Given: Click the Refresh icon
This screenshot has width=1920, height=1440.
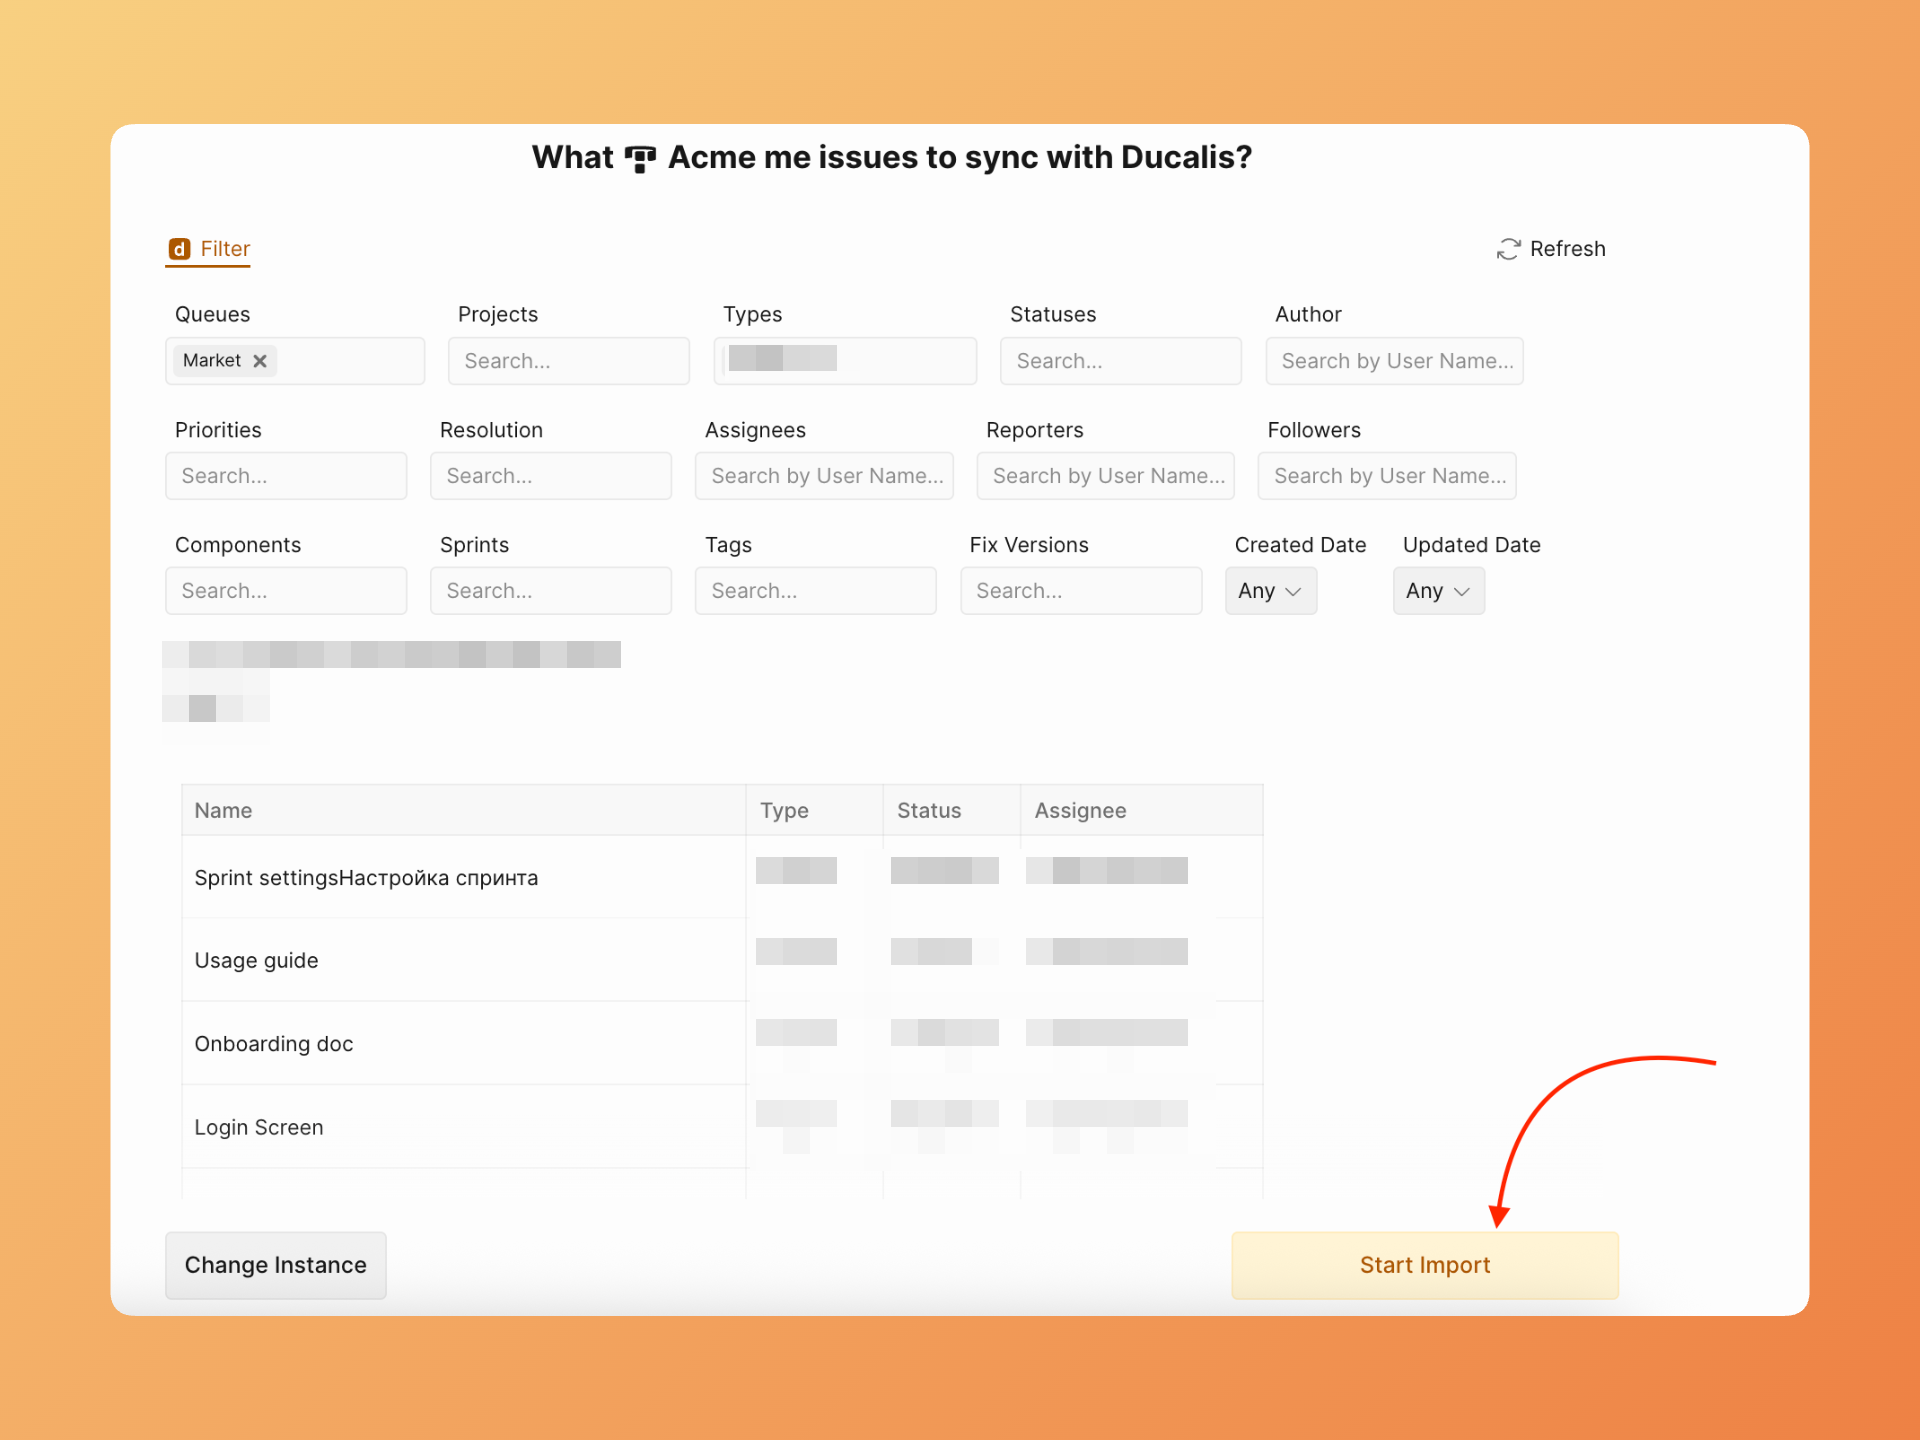Looking at the screenshot, I should pos(1508,249).
